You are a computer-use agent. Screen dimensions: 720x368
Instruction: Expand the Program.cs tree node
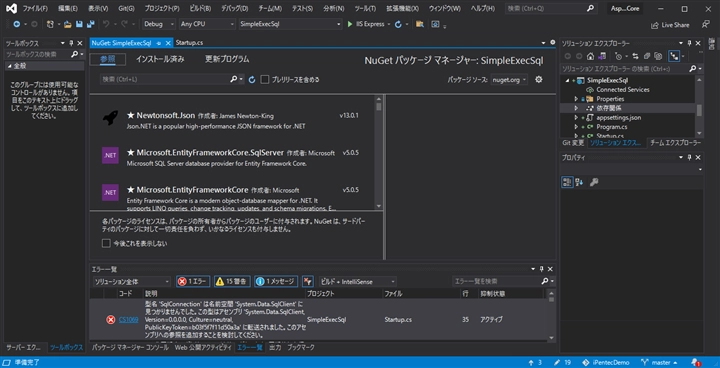pos(576,127)
